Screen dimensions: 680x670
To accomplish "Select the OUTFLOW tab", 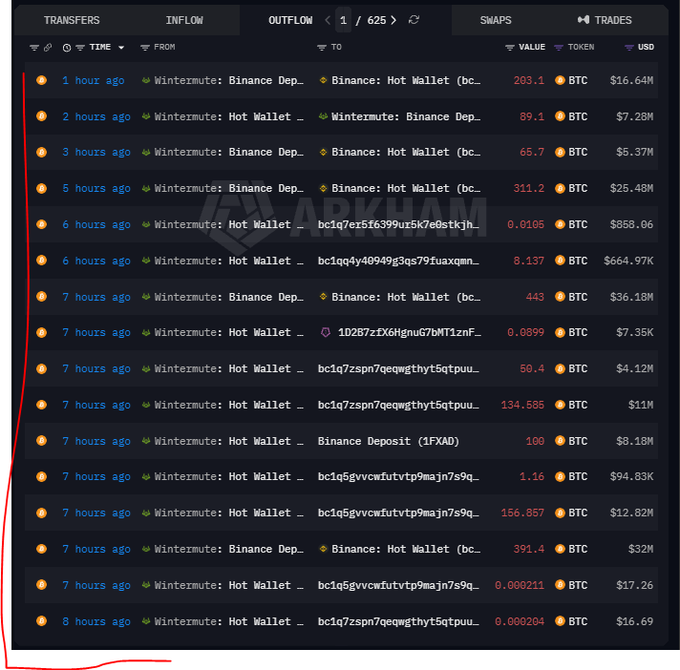I will click(290, 20).
